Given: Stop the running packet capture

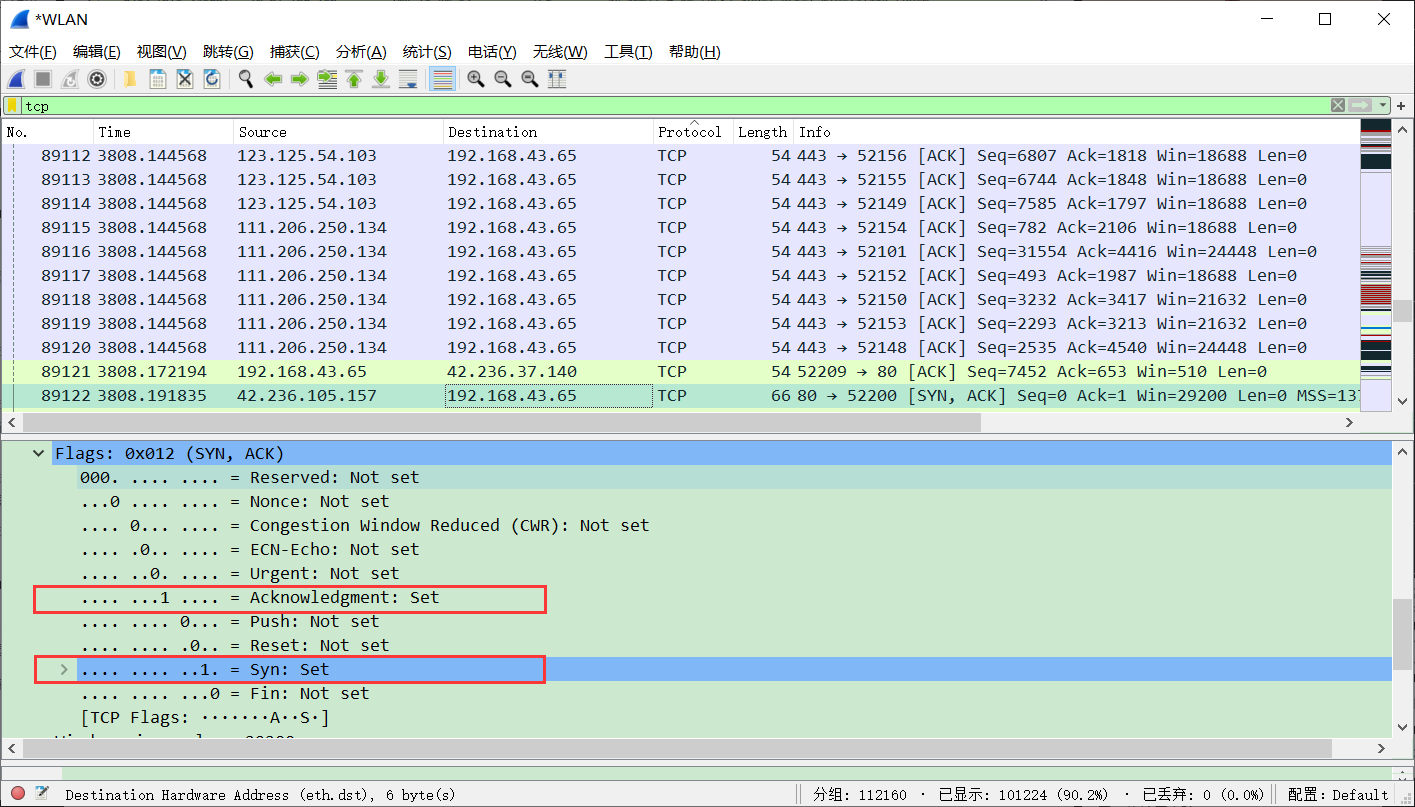Looking at the screenshot, I should coord(43,79).
